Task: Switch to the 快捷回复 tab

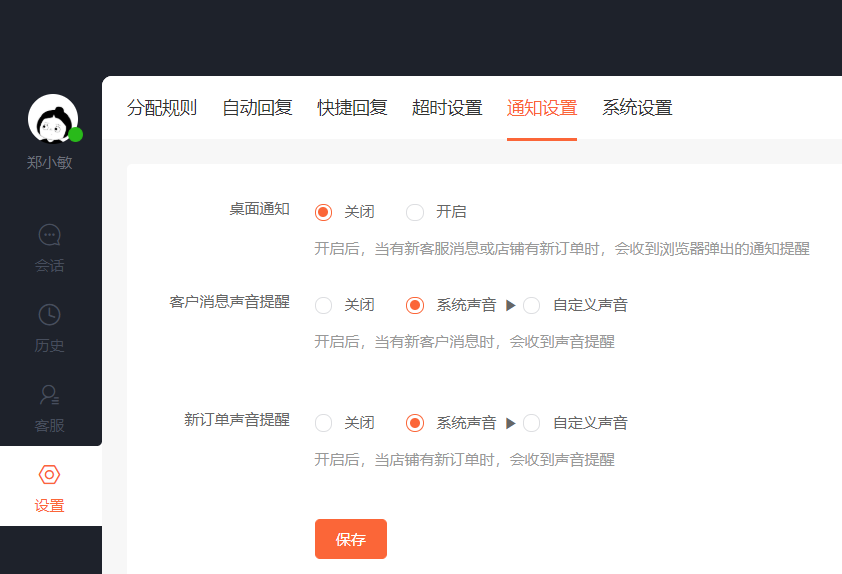Action: [352, 108]
